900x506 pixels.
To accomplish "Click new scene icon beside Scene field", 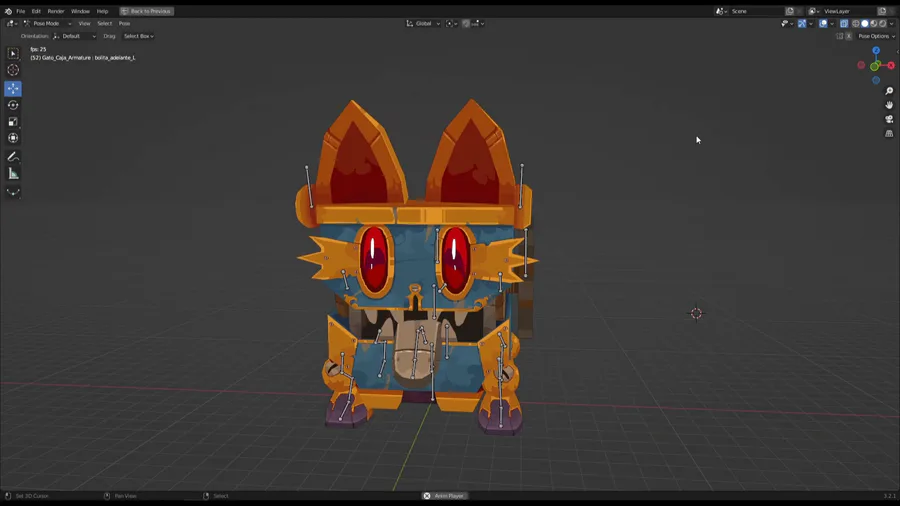I will 790,11.
